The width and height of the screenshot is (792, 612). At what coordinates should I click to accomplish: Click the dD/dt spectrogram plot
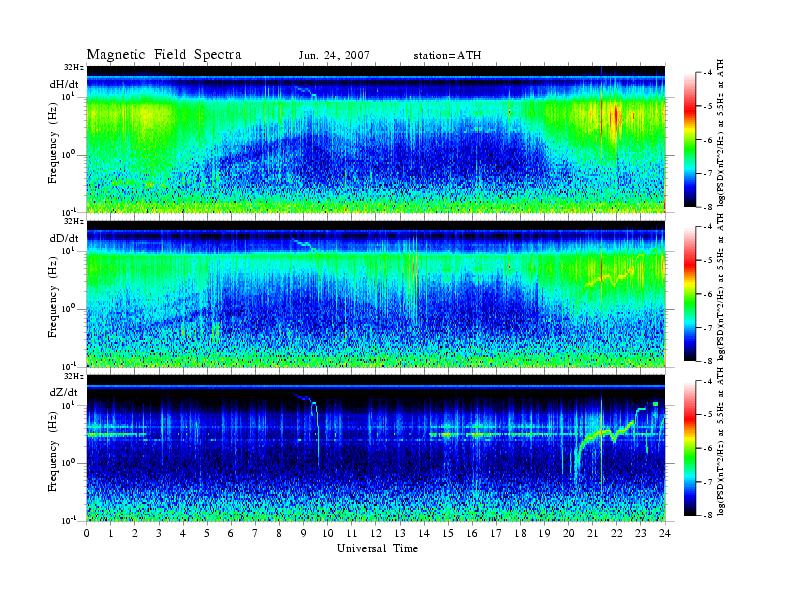(x=376, y=293)
